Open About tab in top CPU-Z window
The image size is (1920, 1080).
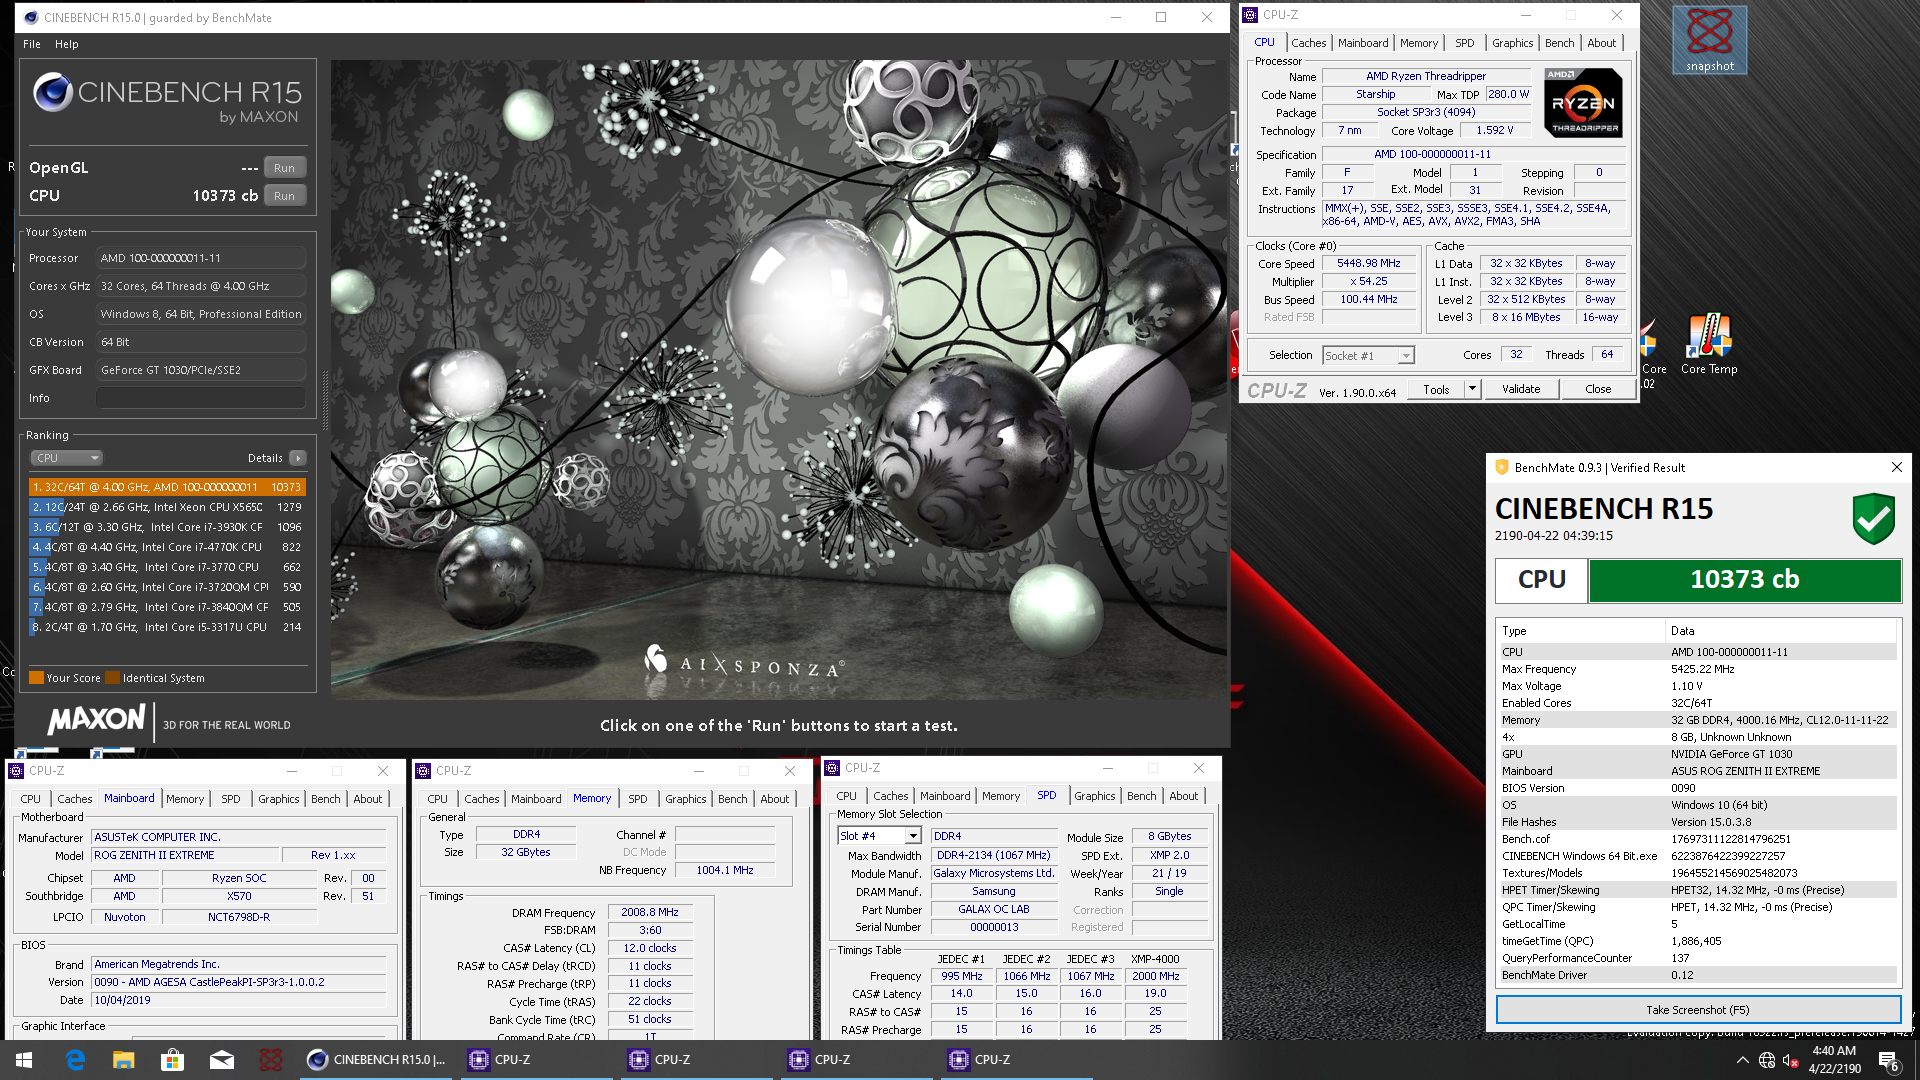pyautogui.click(x=1601, y=43)
